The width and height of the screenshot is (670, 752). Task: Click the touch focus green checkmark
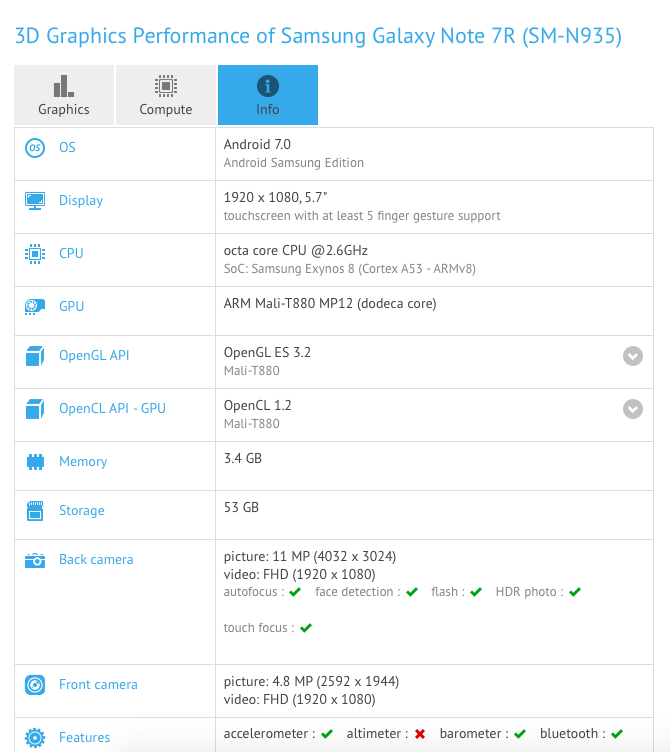pyautogui.click(x=306, y=628)
